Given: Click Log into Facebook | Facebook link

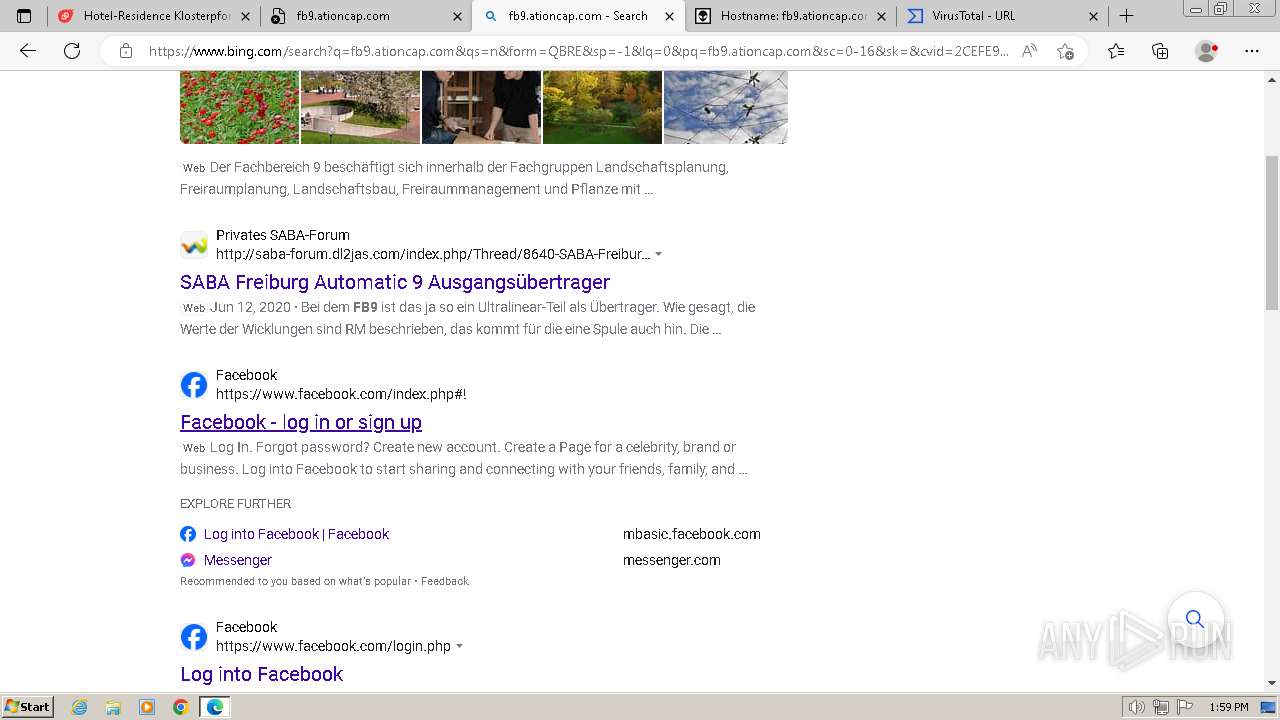Looking at the screenshot, I should tap(296, 534).
